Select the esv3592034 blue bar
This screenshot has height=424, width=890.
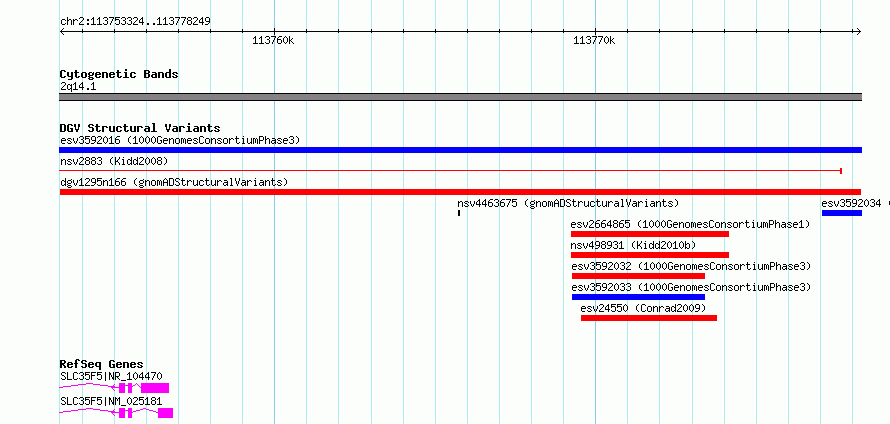pyautogui.click(x=842, y=213)
